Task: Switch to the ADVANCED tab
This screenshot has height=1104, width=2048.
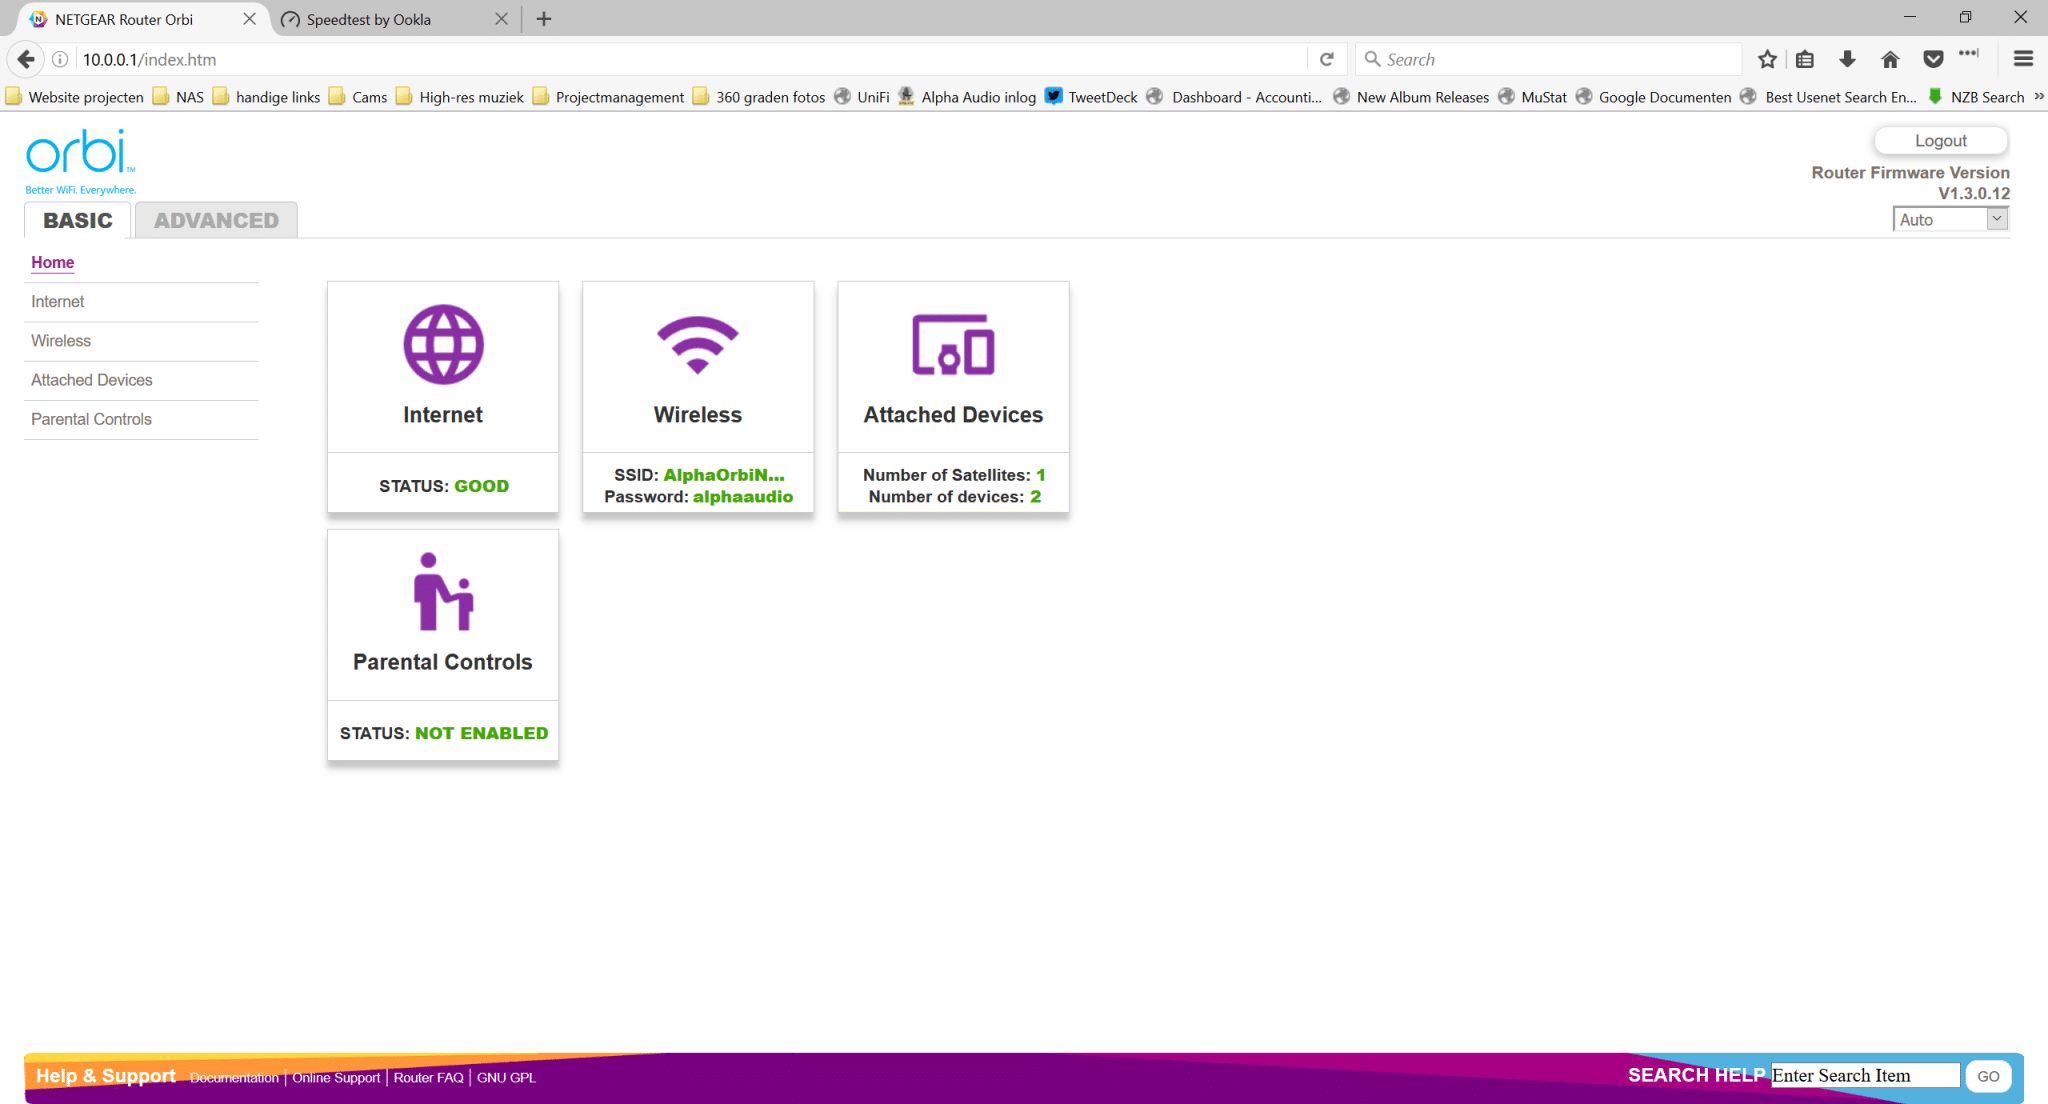Action: pos(216,220)
